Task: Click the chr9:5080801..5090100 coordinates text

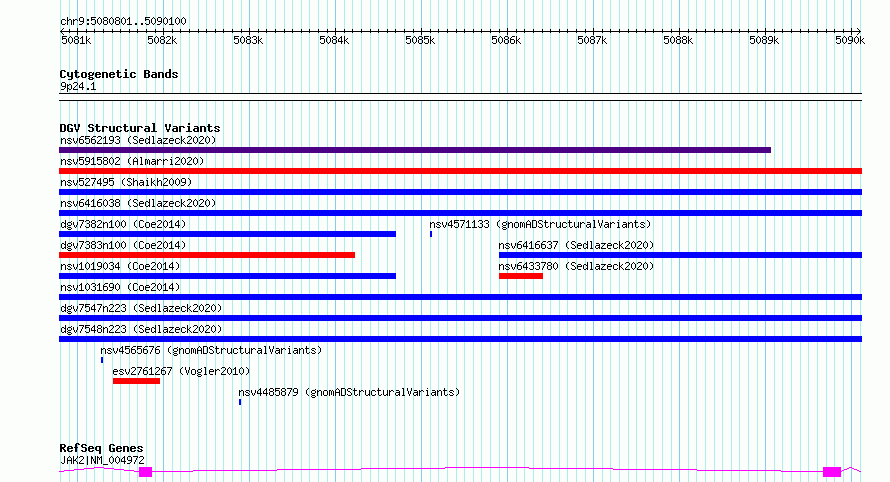Action: click(x=123, y=21)
